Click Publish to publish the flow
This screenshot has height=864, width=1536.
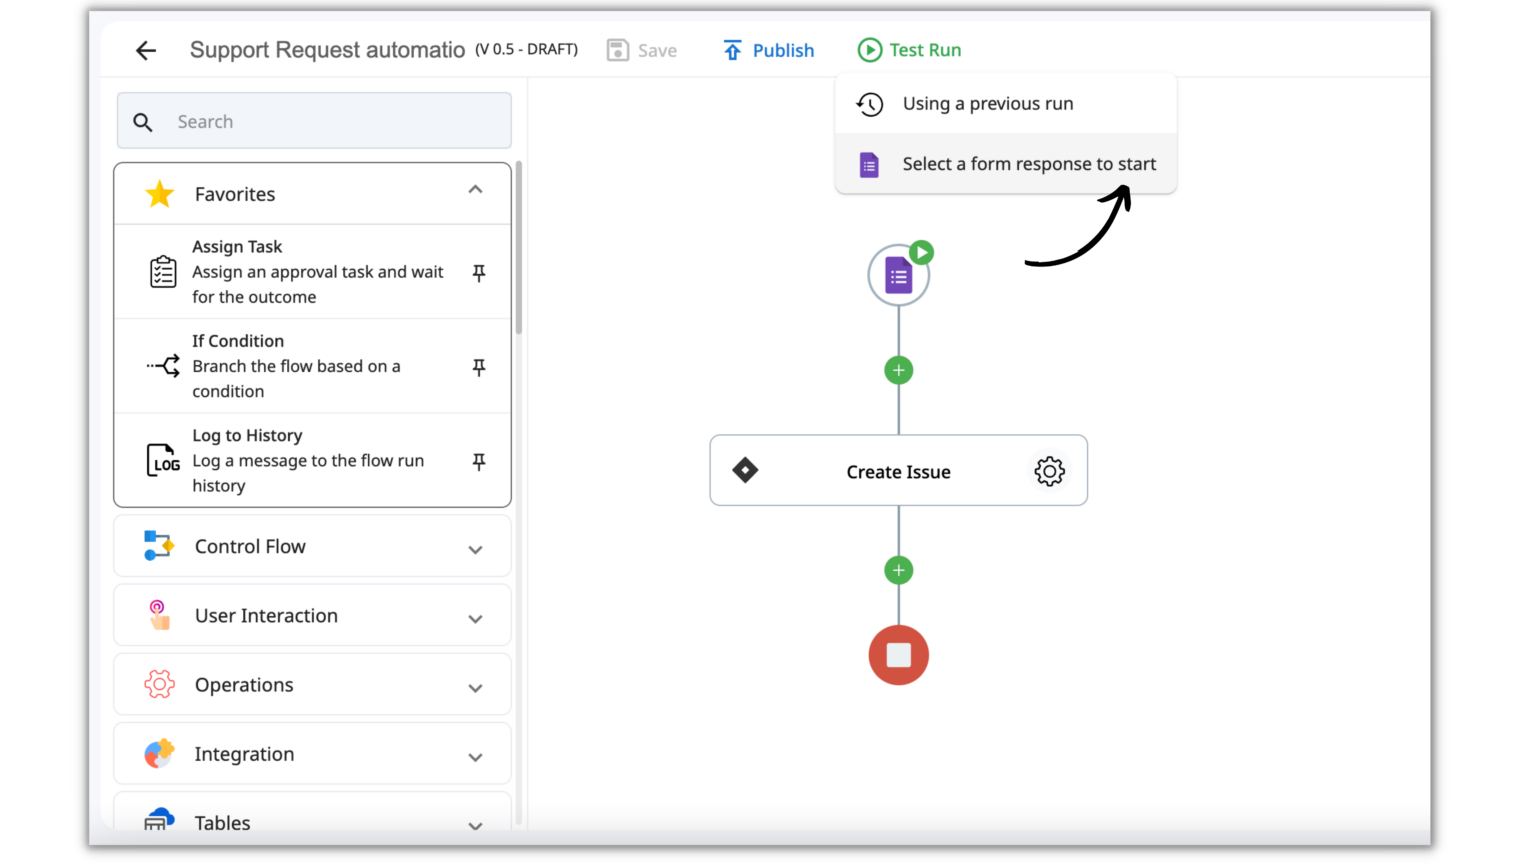(768, 49)
